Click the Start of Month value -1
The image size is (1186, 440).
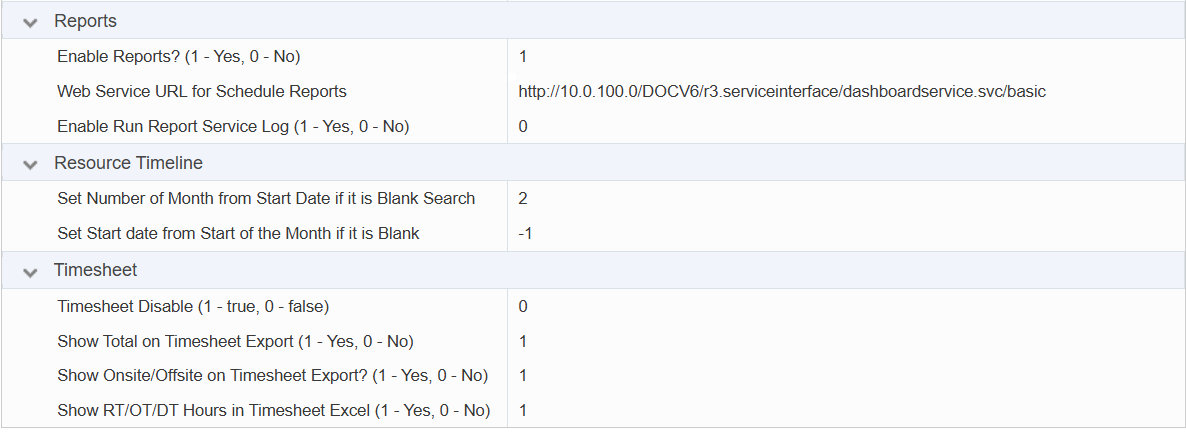coord(525,234)
